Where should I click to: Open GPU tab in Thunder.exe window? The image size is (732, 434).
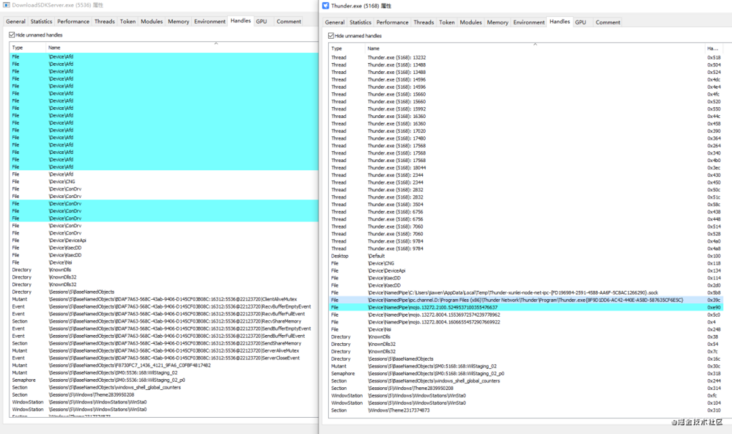[581, 22]
